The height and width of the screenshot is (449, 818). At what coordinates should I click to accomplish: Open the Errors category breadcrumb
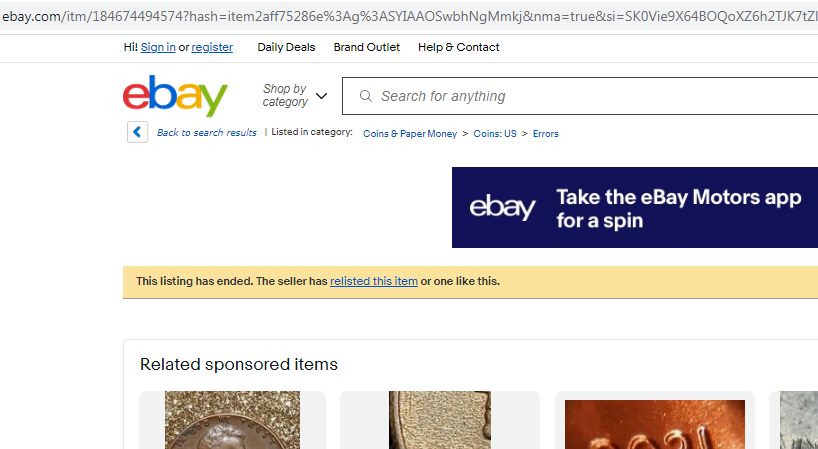click(546, 134)
